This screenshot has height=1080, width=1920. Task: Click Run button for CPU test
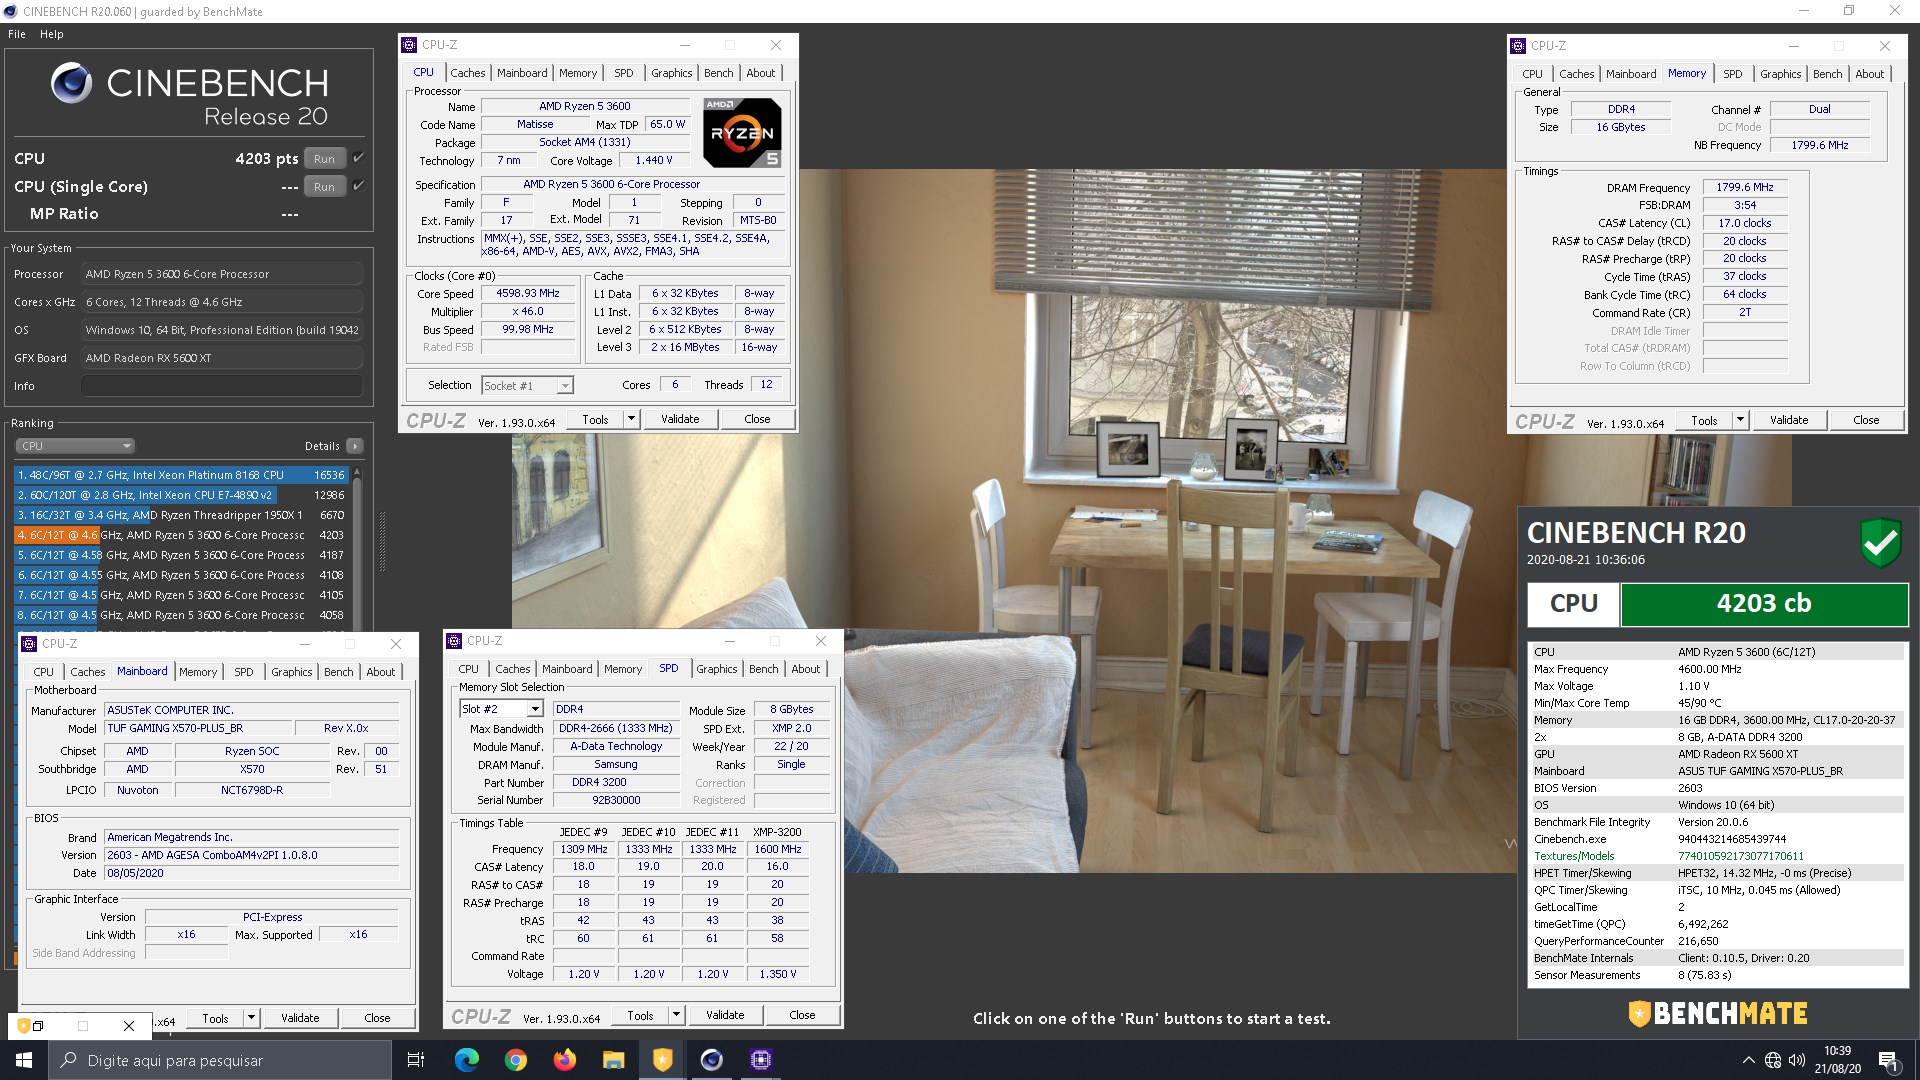click(324, 158)
